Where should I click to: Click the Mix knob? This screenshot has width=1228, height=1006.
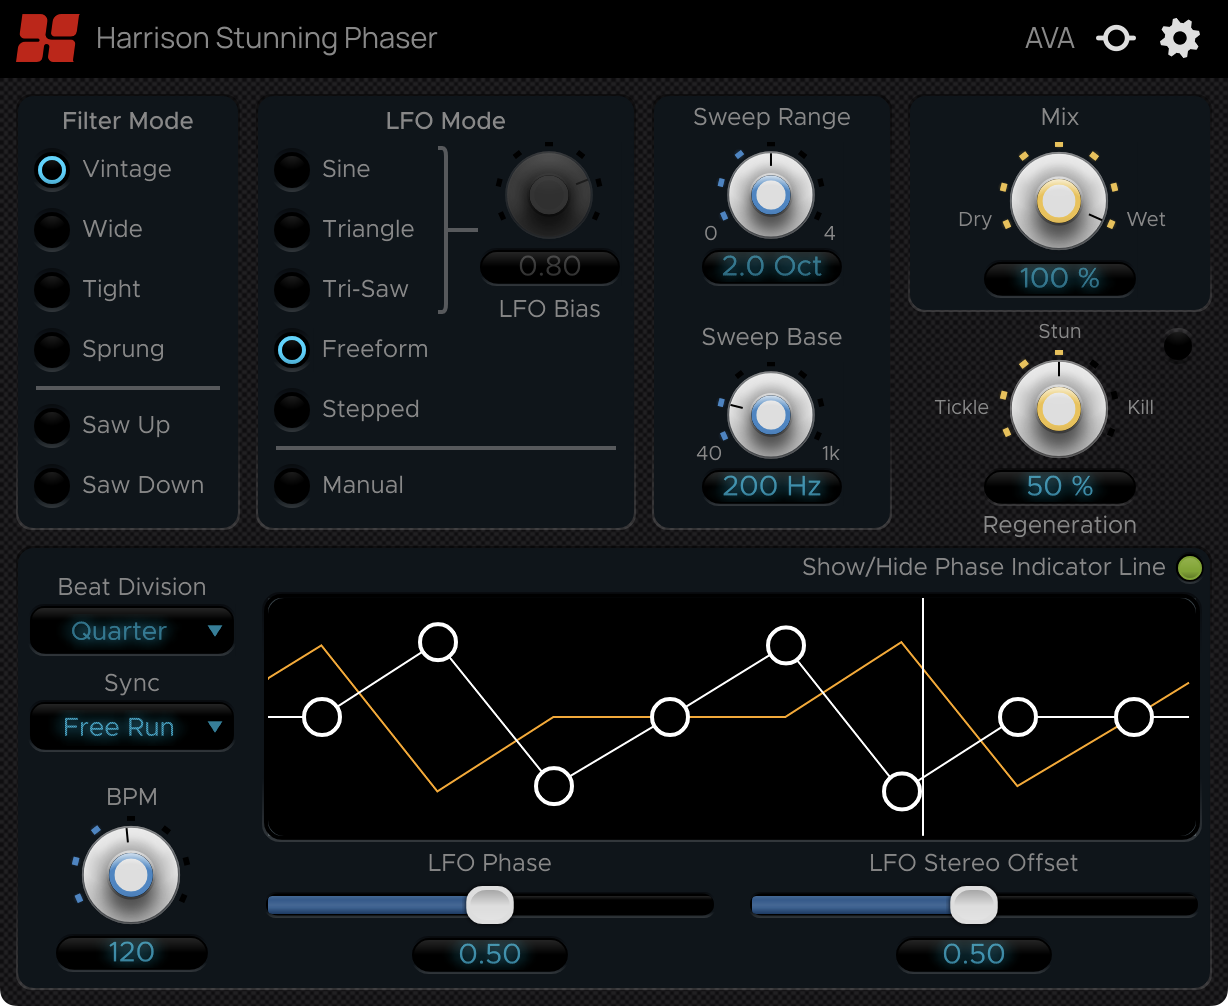1059,202
